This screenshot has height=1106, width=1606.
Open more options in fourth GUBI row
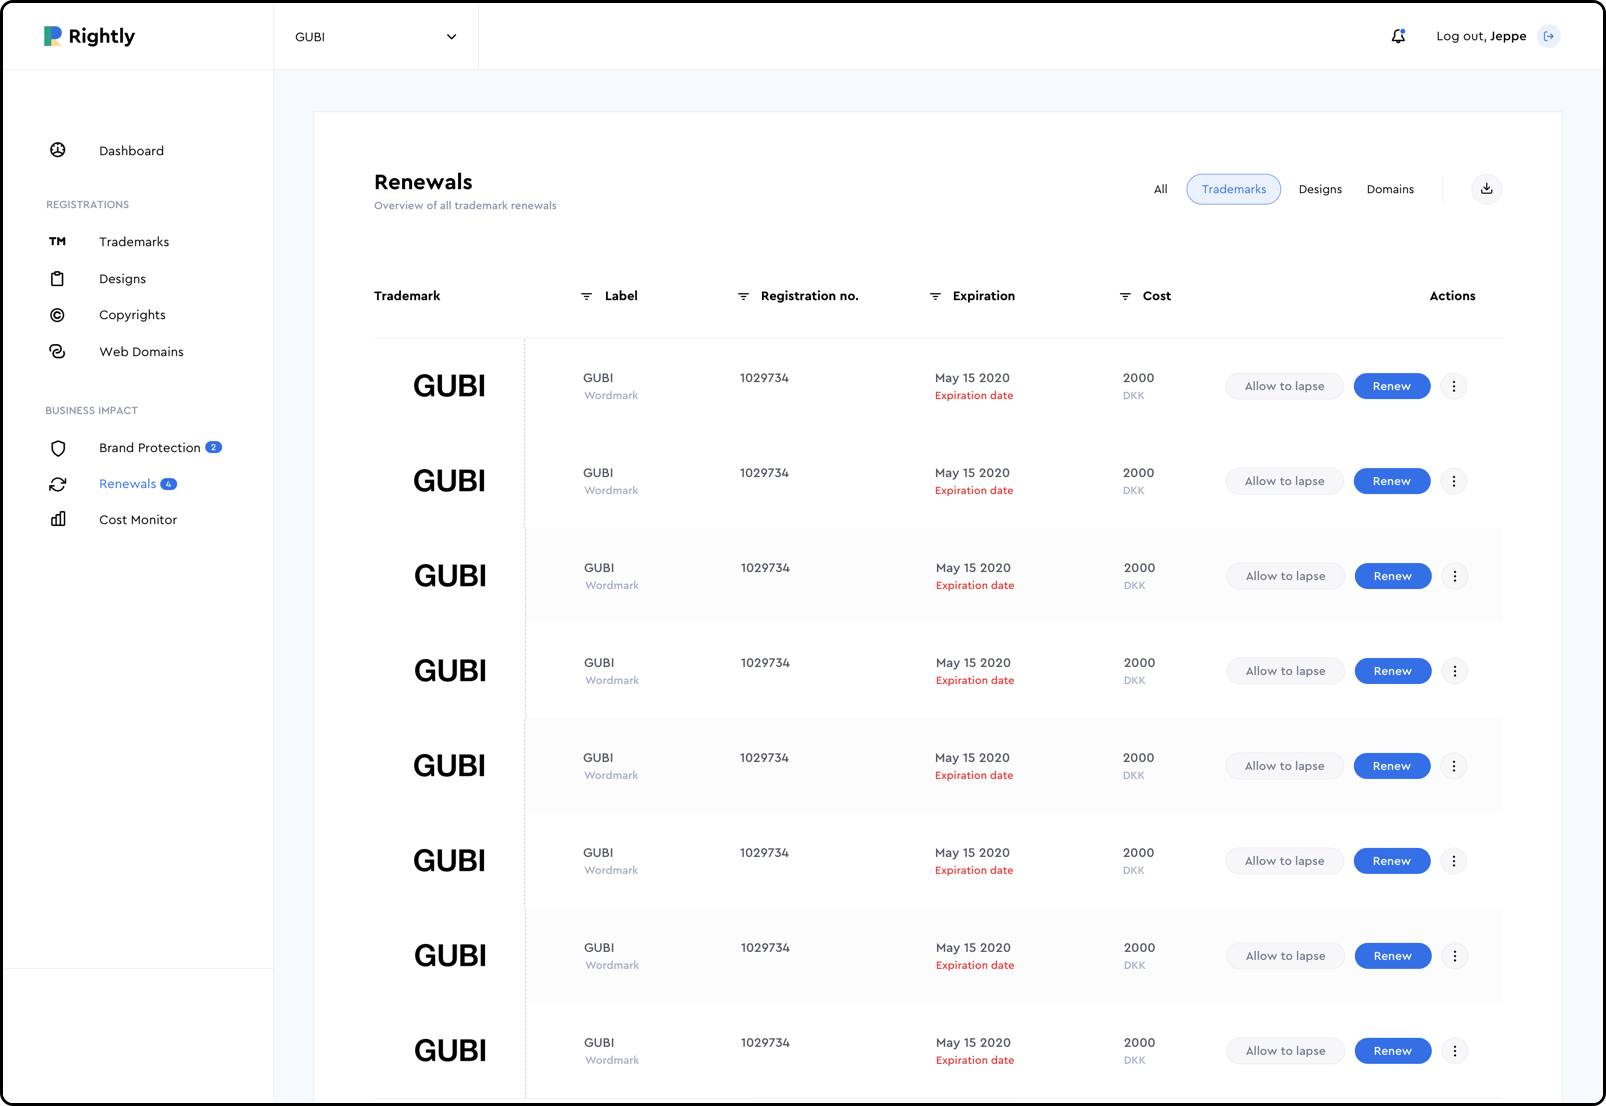[x=1455, y=671]
